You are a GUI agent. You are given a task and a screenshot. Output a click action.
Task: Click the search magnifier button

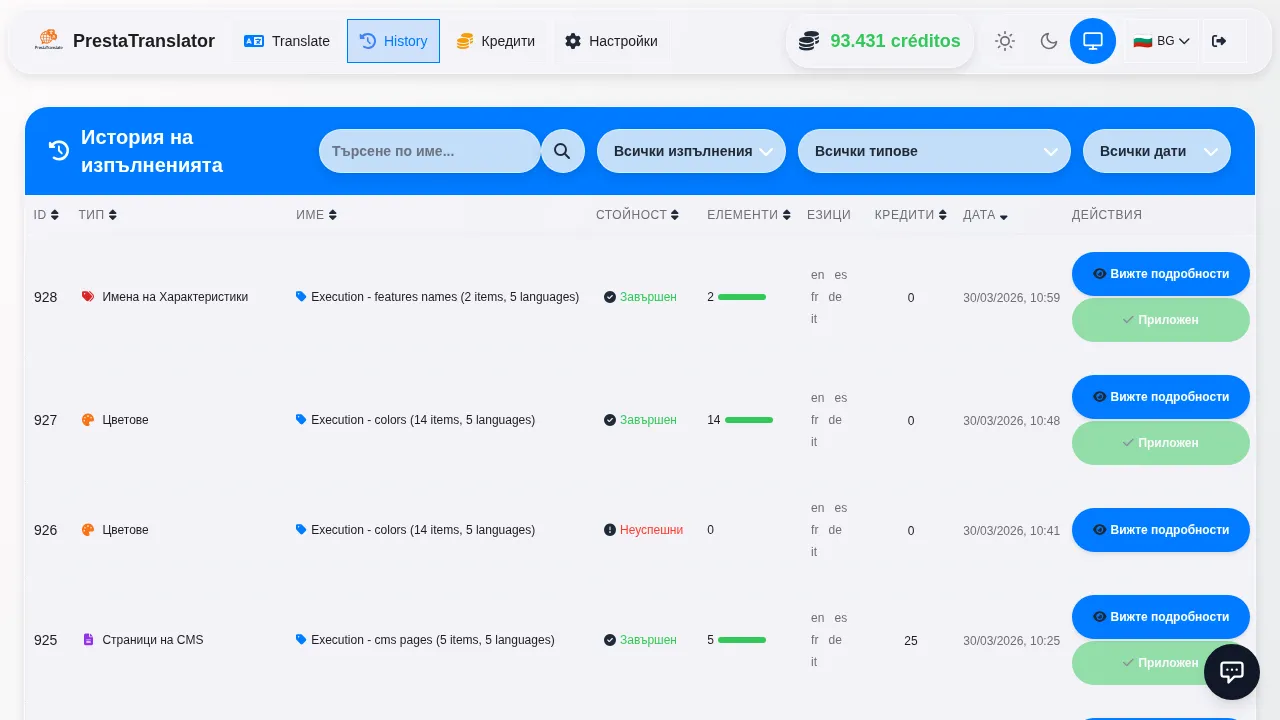[x=562, y=151]
